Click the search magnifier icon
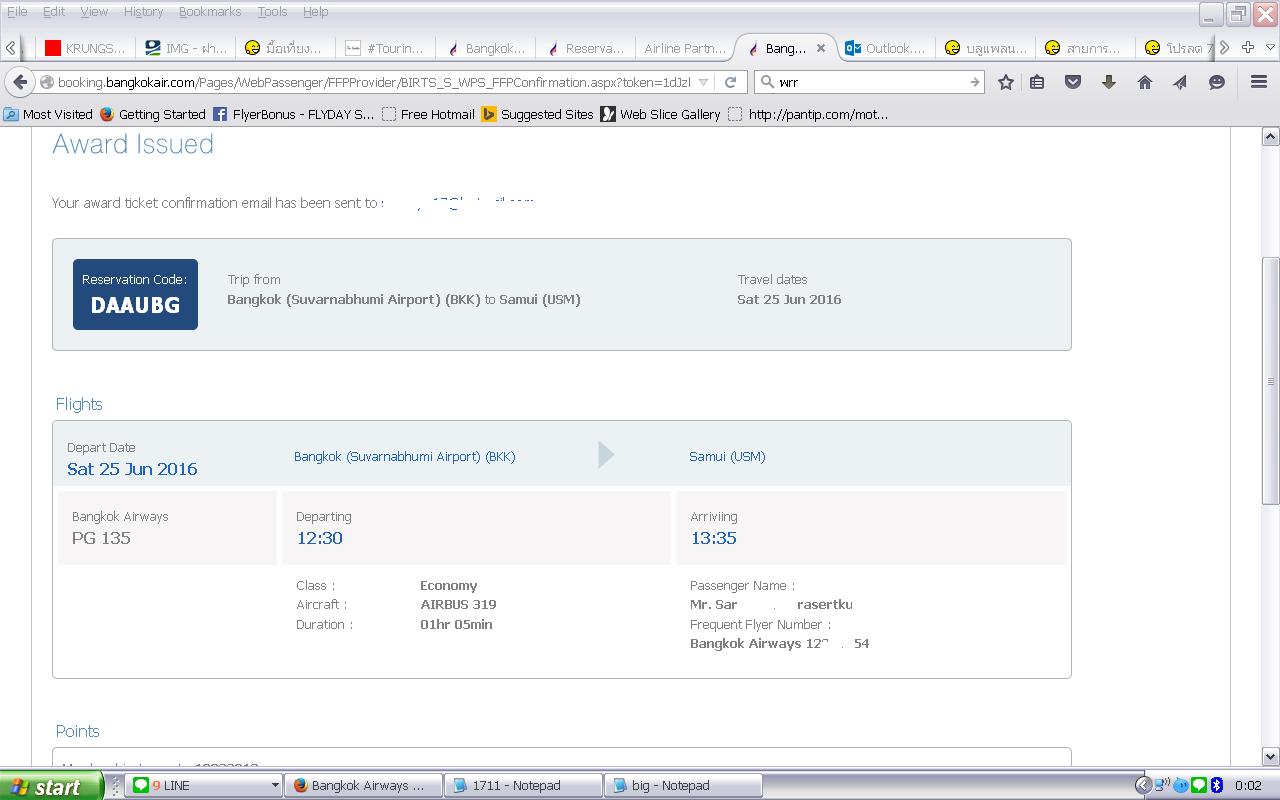1280x800 pixels. point(767,82)
